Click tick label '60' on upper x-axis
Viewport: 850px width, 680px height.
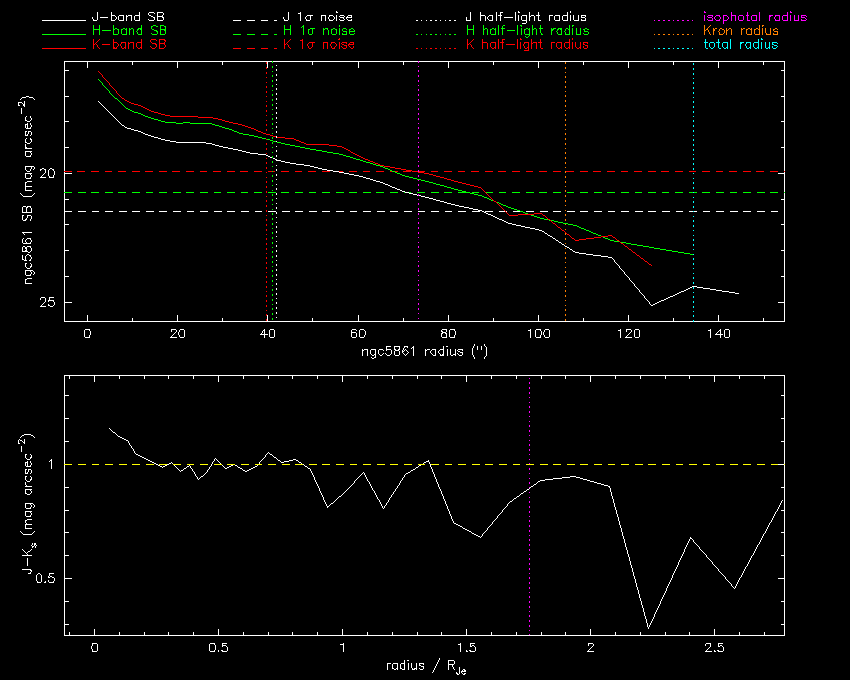click(358, 333)
